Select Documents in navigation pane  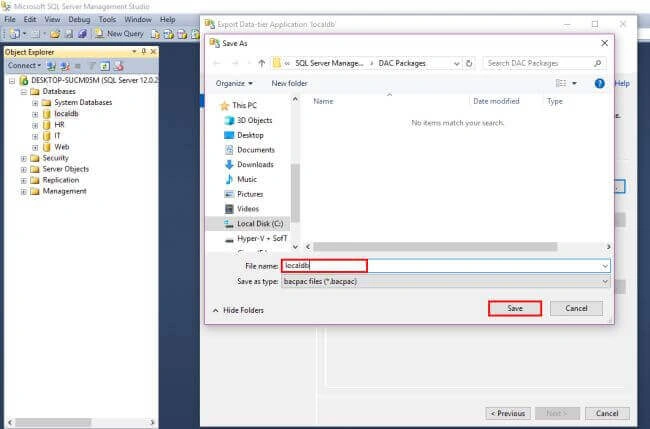point(256,150)
